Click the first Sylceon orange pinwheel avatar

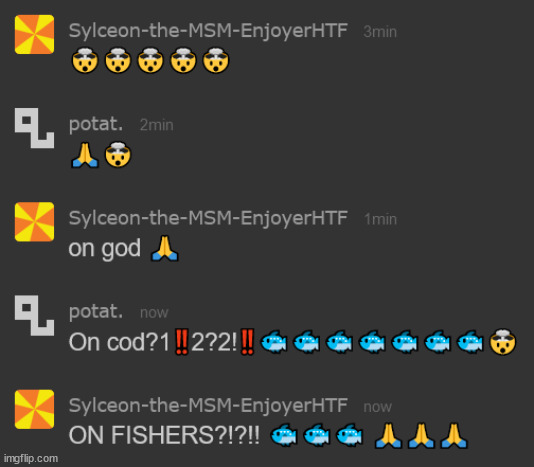point(34,34)
